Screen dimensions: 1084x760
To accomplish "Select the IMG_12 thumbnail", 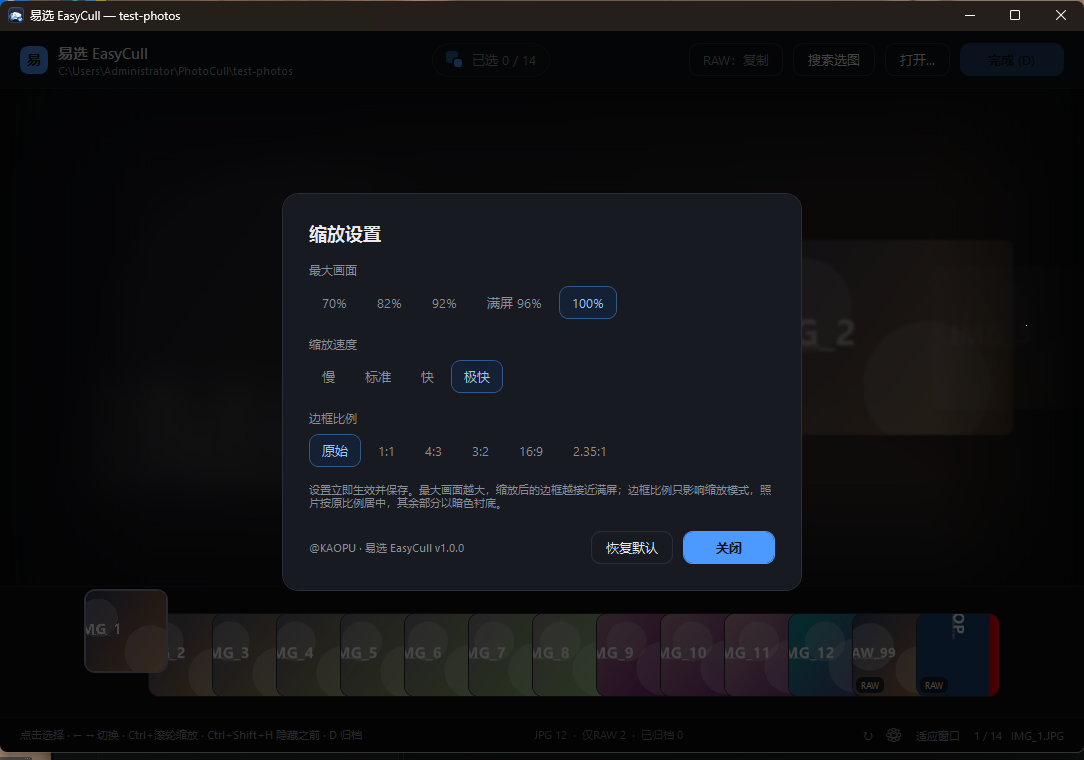I will 821,654.
